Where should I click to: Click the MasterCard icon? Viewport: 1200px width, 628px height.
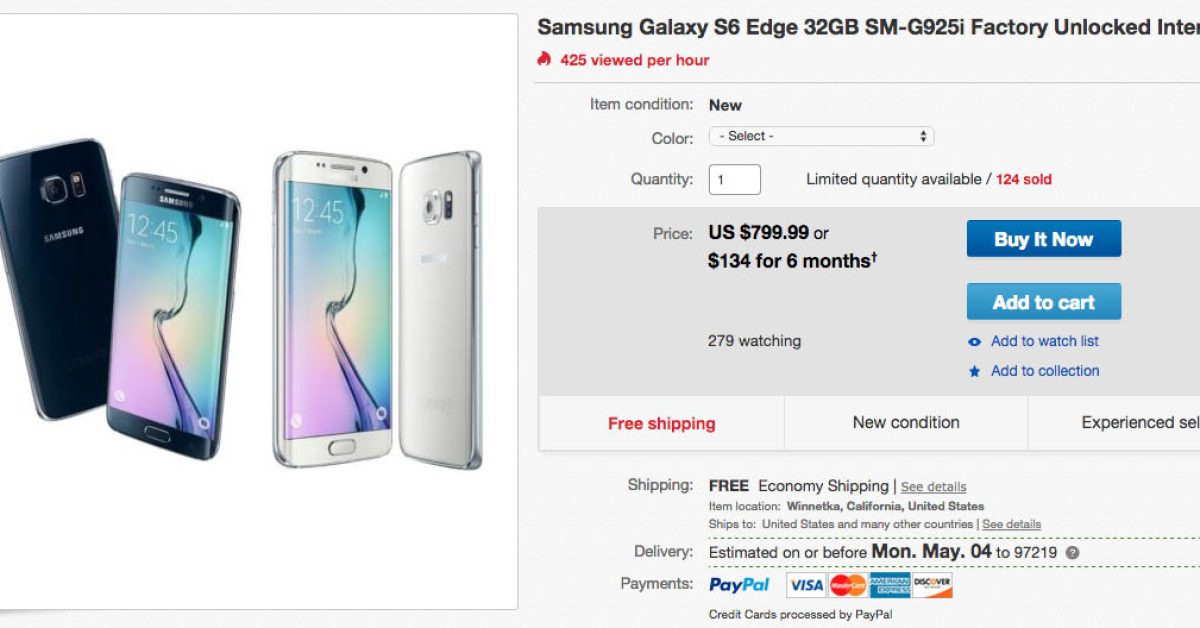[848, 585]
